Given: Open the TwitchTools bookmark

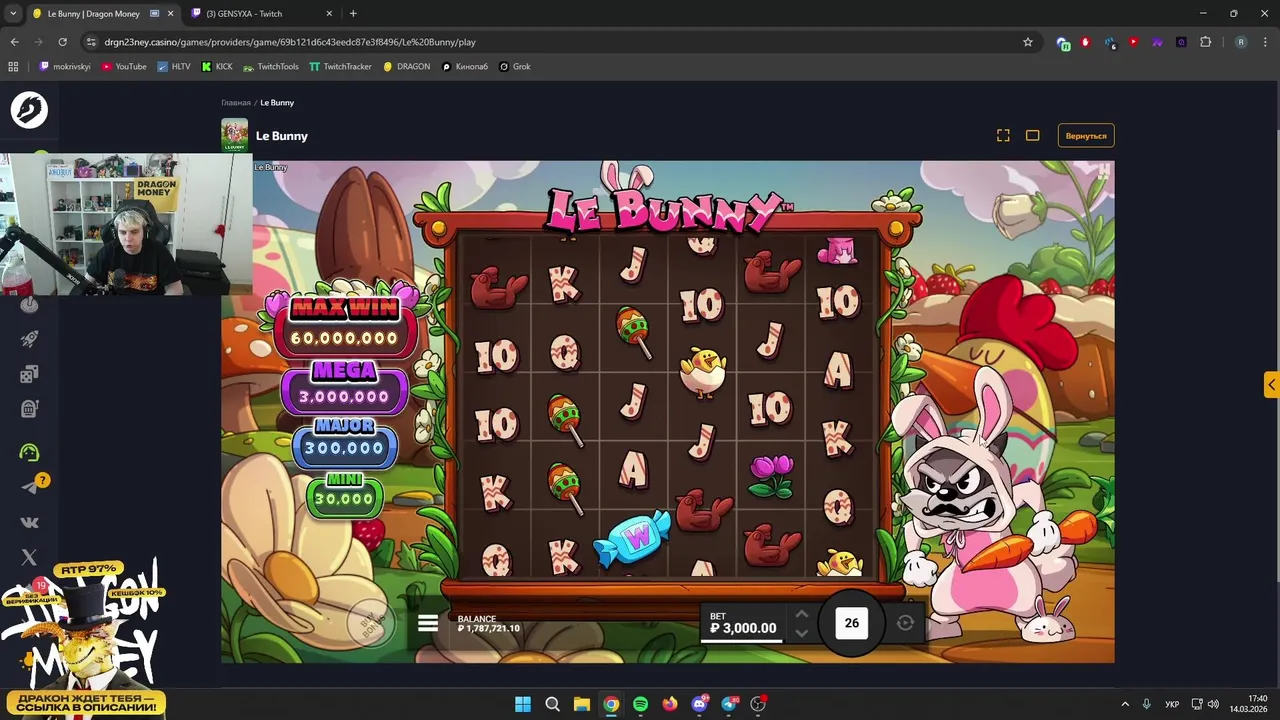Looking at the screenshot, I should tap(271, 66).
